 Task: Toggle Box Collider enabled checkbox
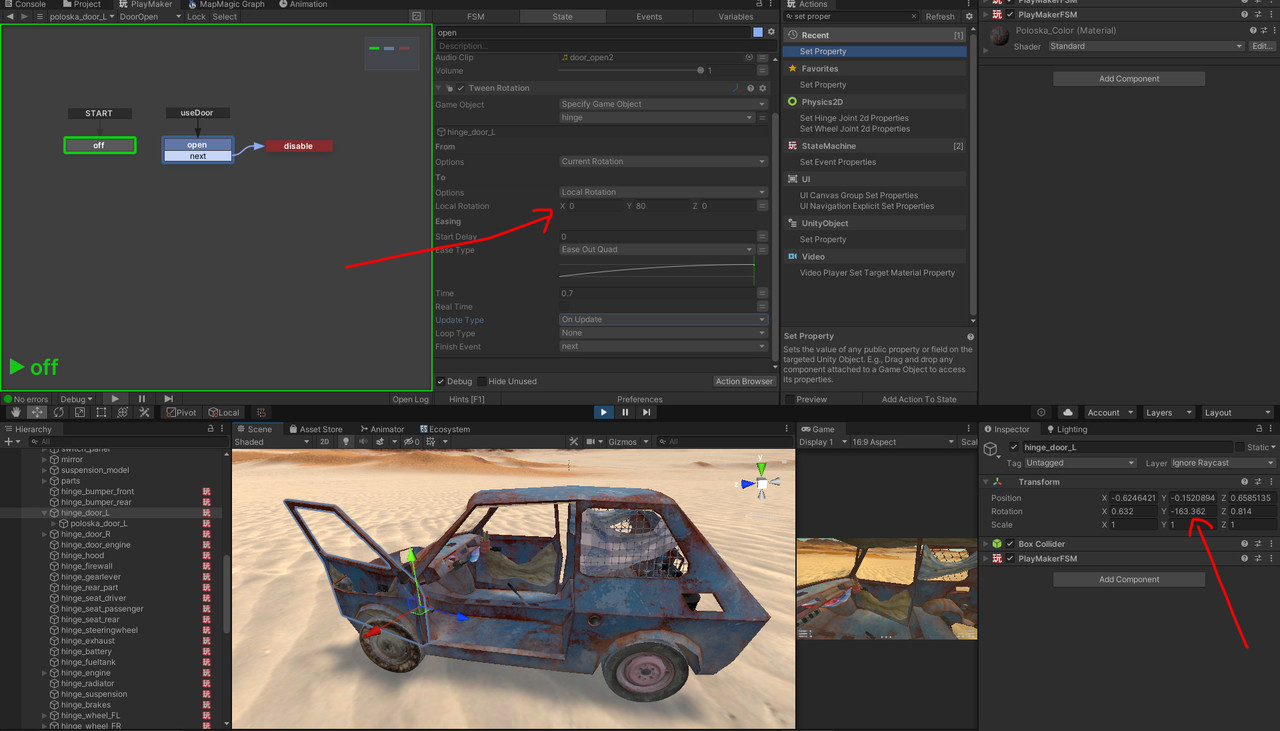(x=1010, y=544)
